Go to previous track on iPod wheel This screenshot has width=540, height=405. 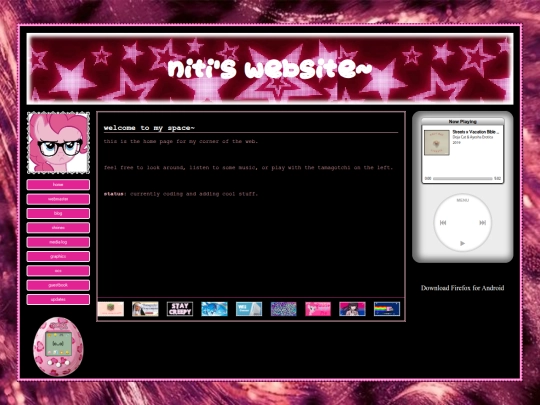coord(443,223)
